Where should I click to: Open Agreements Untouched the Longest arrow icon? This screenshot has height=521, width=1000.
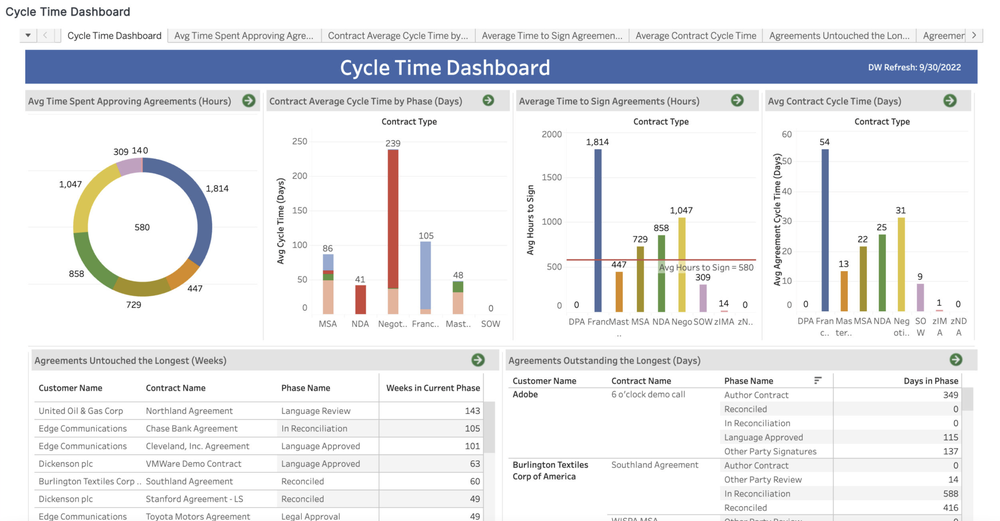pos(478,360)
